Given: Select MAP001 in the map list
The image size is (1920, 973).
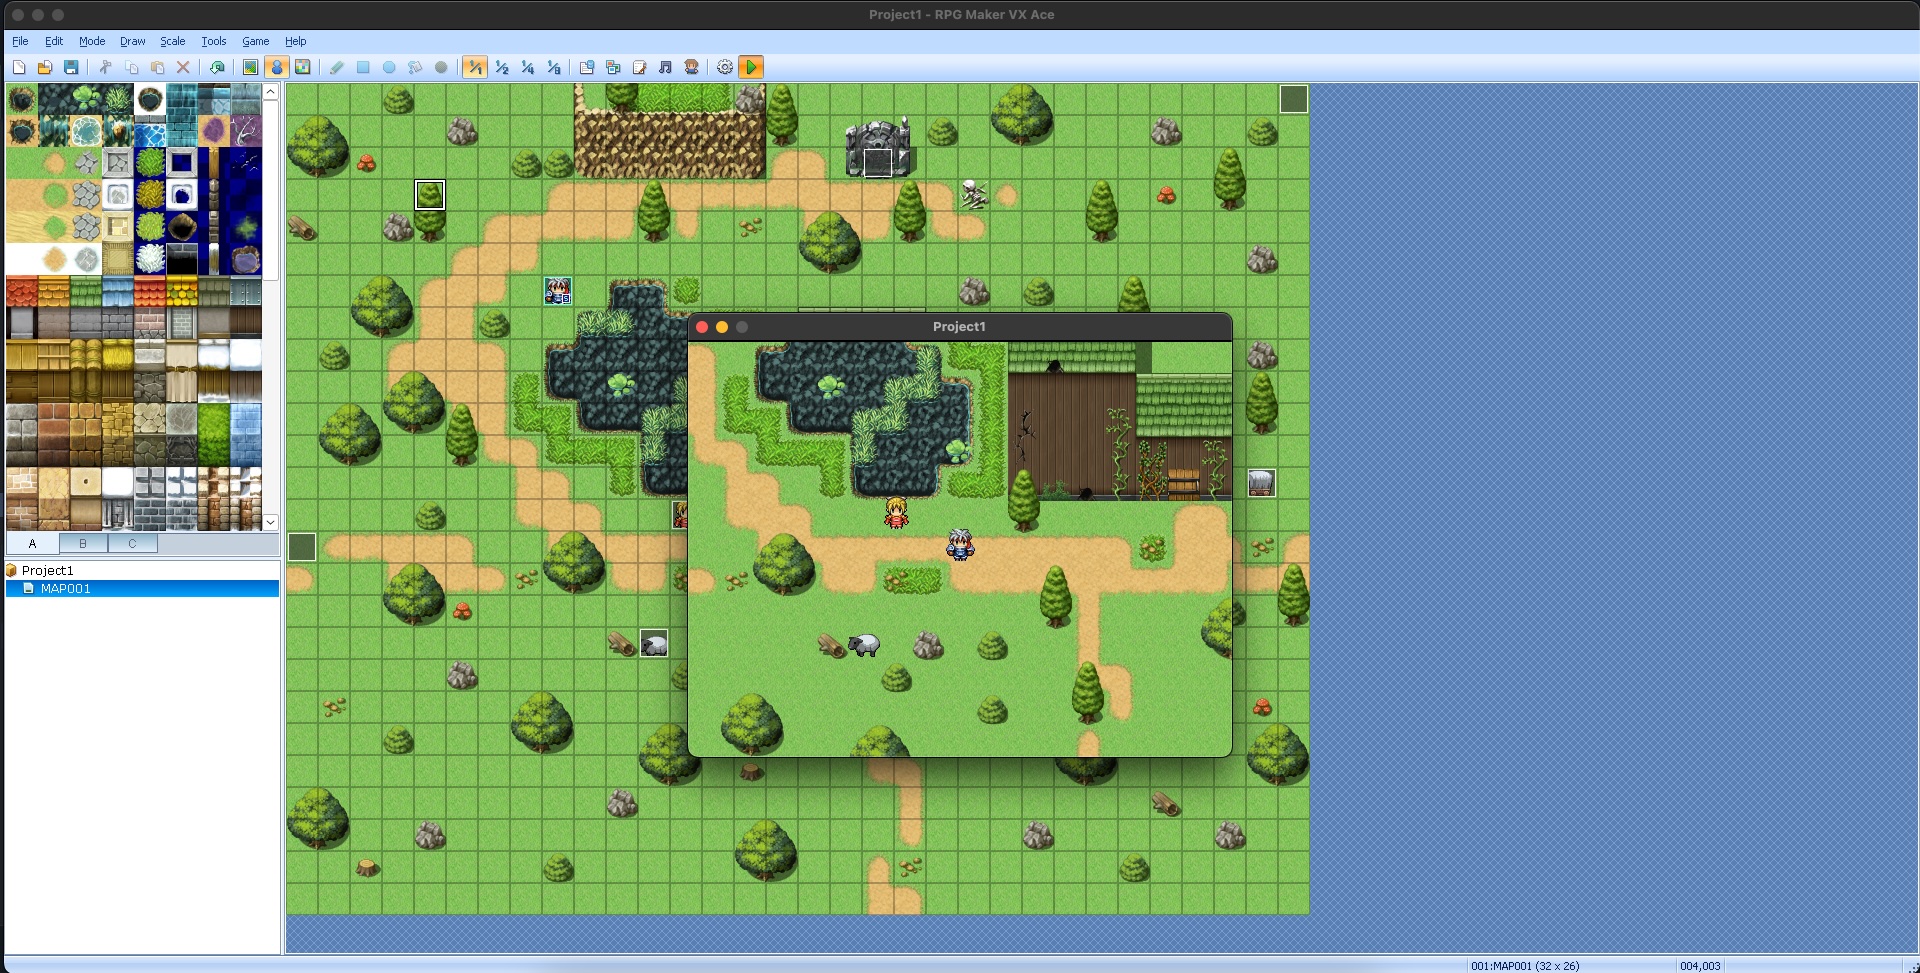Looking at the screenshot, I should click(x=65, y=589).
